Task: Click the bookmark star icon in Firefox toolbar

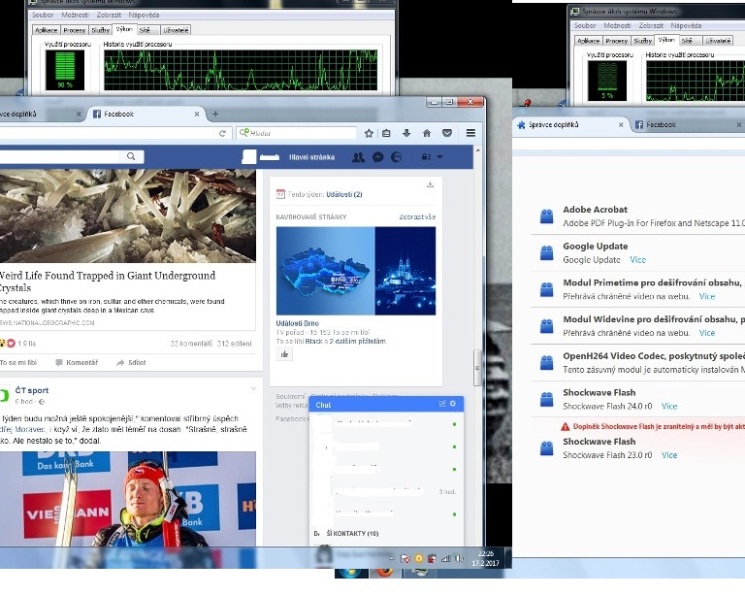Action: point(369,133)
